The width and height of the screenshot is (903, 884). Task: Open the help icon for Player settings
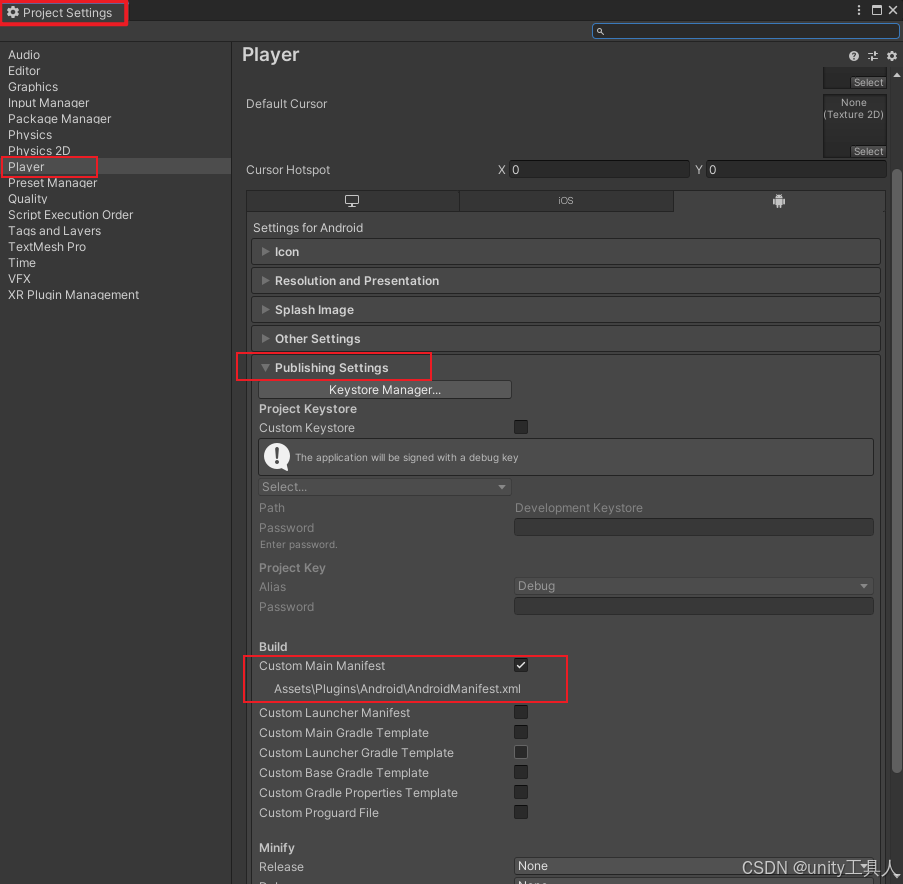(x=853, y=56)
